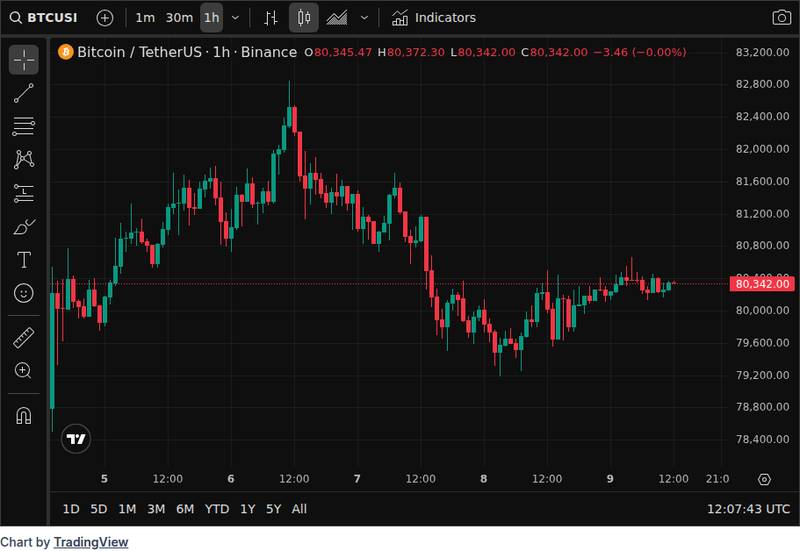Select the zoom in tool

(23, 370)
